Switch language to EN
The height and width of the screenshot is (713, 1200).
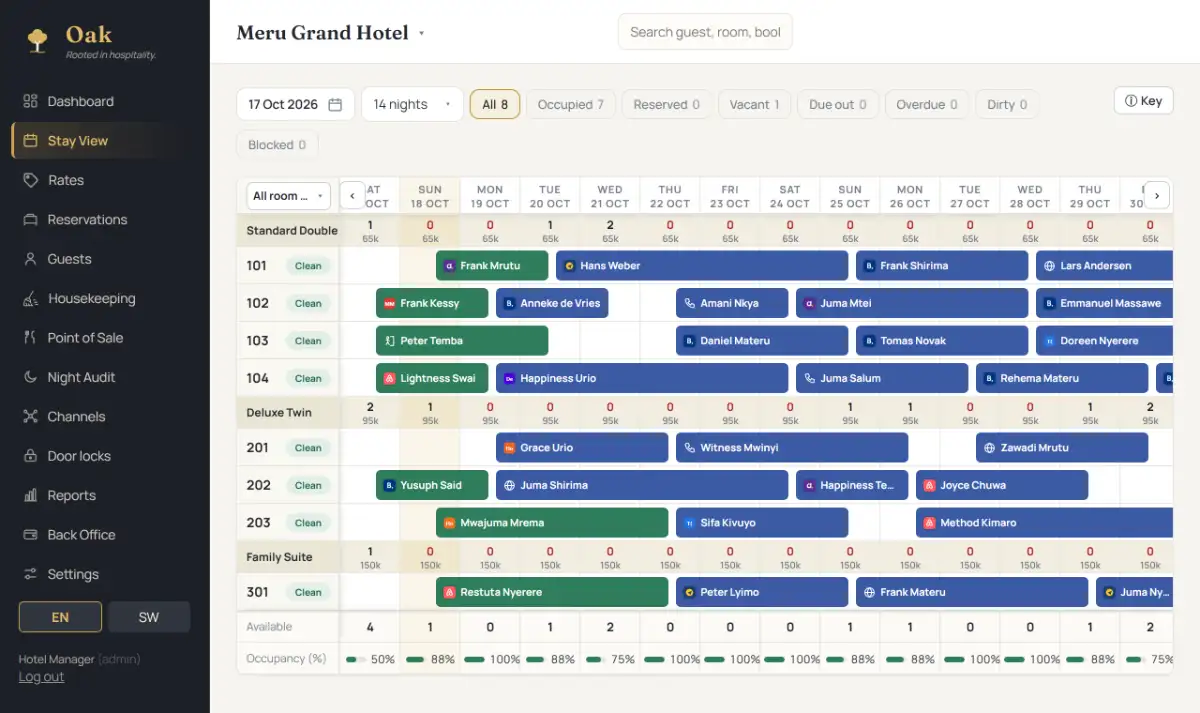pyautogui.click(x=60, y=617)
